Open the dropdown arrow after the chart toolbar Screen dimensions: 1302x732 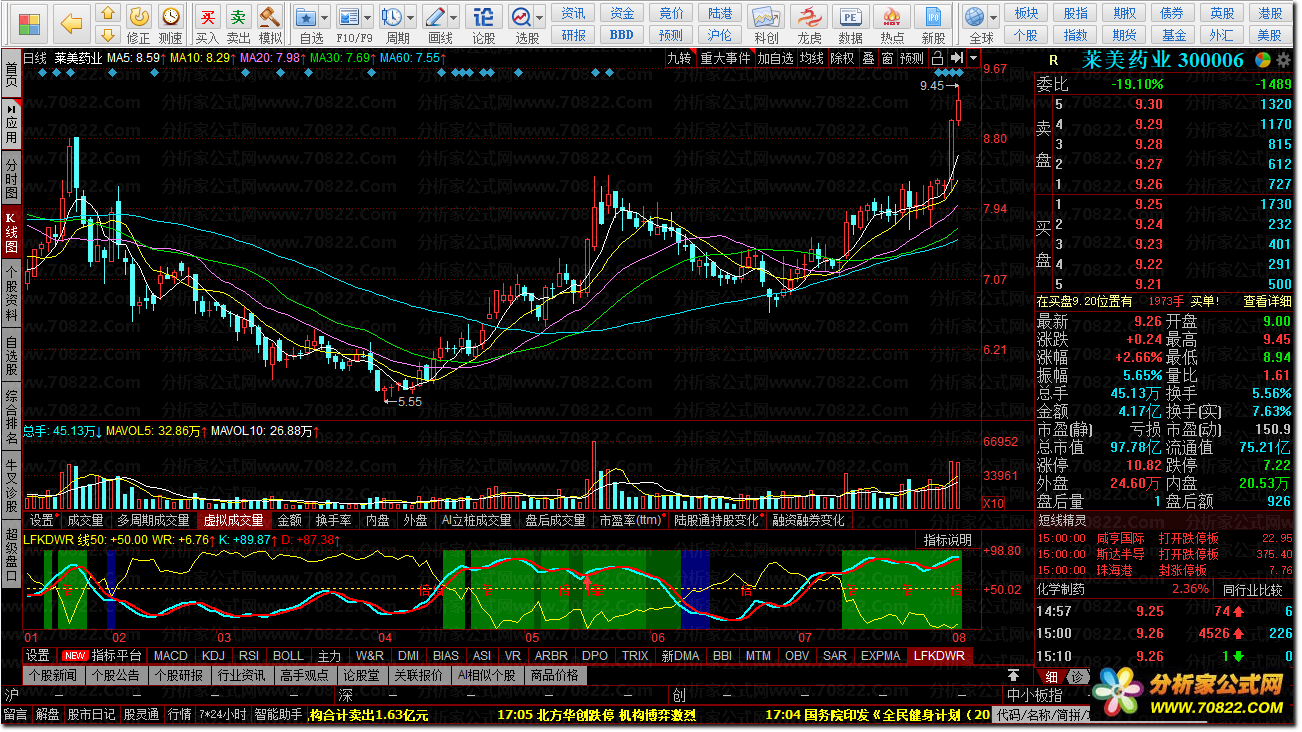pyautogui.click(x=975, y=58)
